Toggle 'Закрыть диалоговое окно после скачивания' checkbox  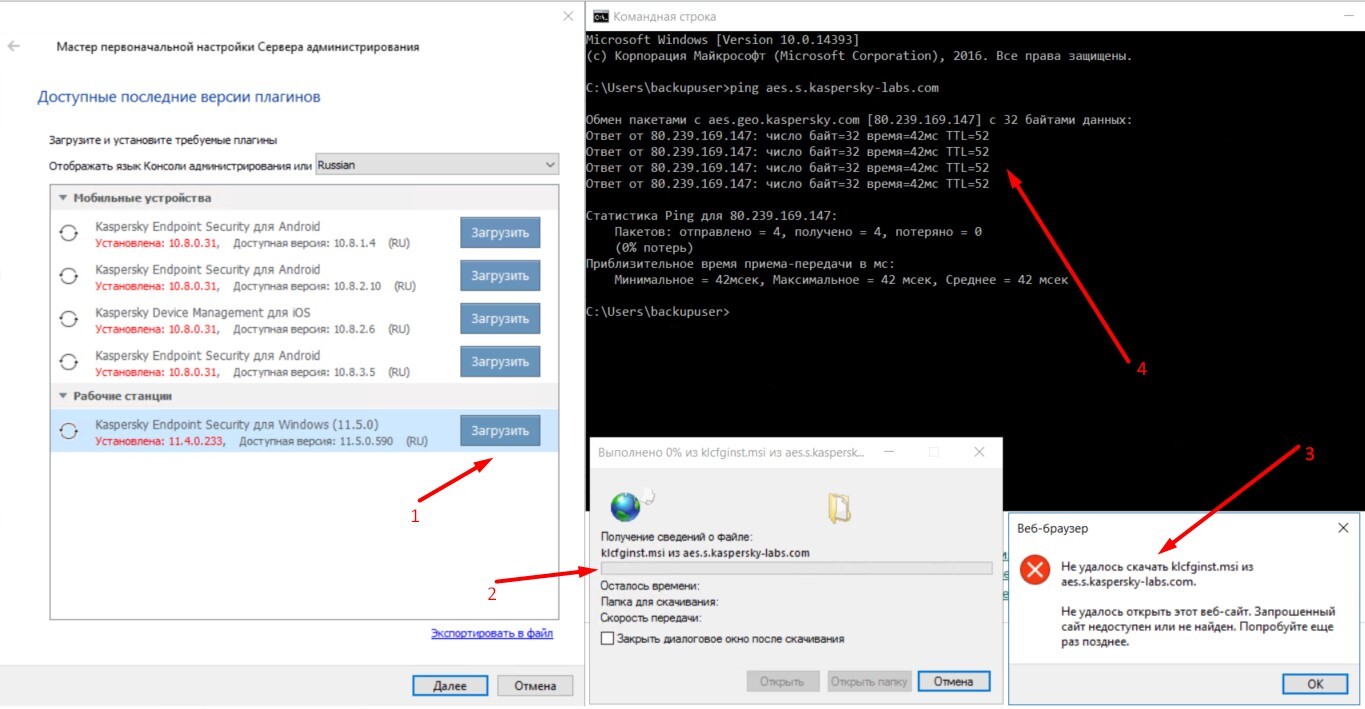coord(607,639)
